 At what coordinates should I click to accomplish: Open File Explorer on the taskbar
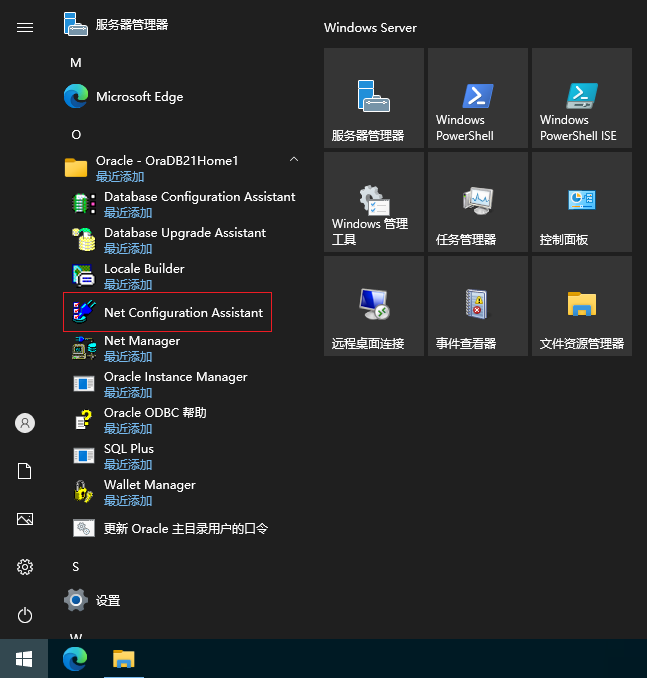tap(124, 659)
